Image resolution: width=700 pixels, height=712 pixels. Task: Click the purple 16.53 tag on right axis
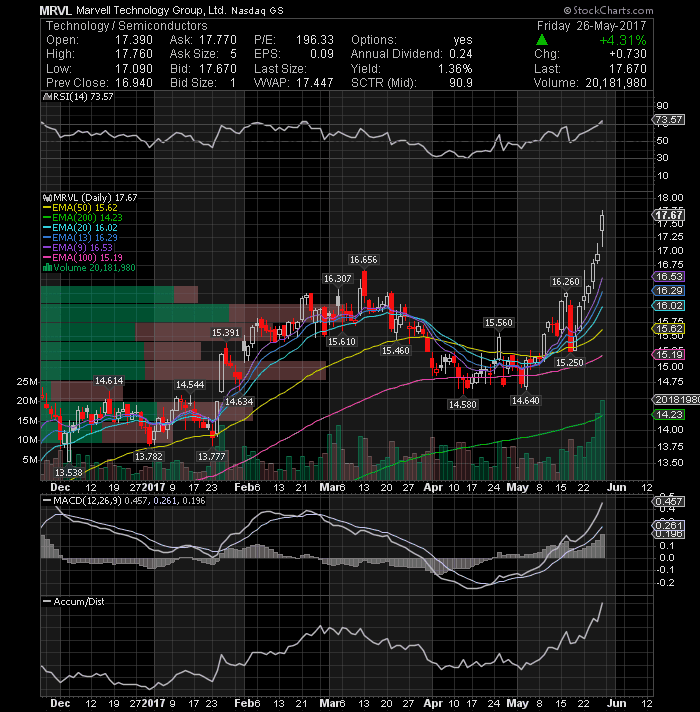pyautogui.click(x=668, y=277)
